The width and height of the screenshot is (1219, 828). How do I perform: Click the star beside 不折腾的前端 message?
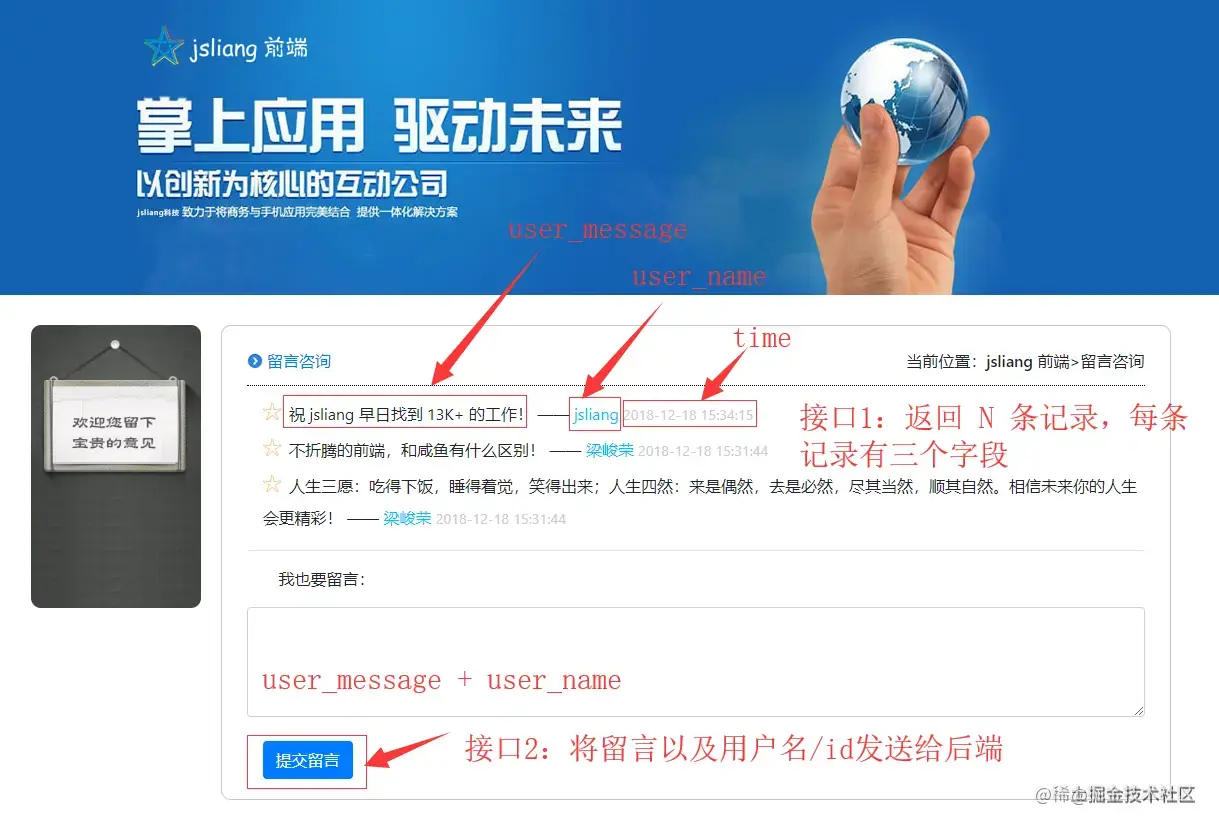pyautogui.click(x=271, y=449)
